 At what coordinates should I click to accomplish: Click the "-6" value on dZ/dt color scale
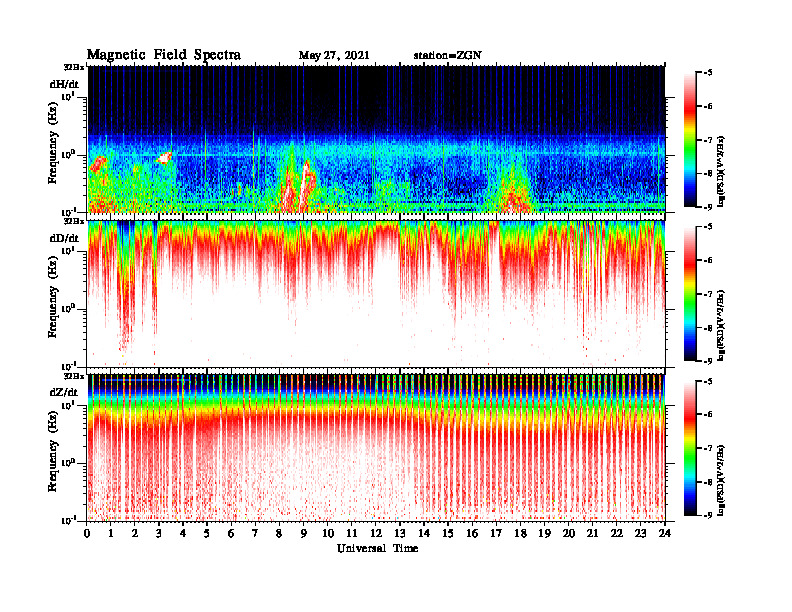click(708, 414)
